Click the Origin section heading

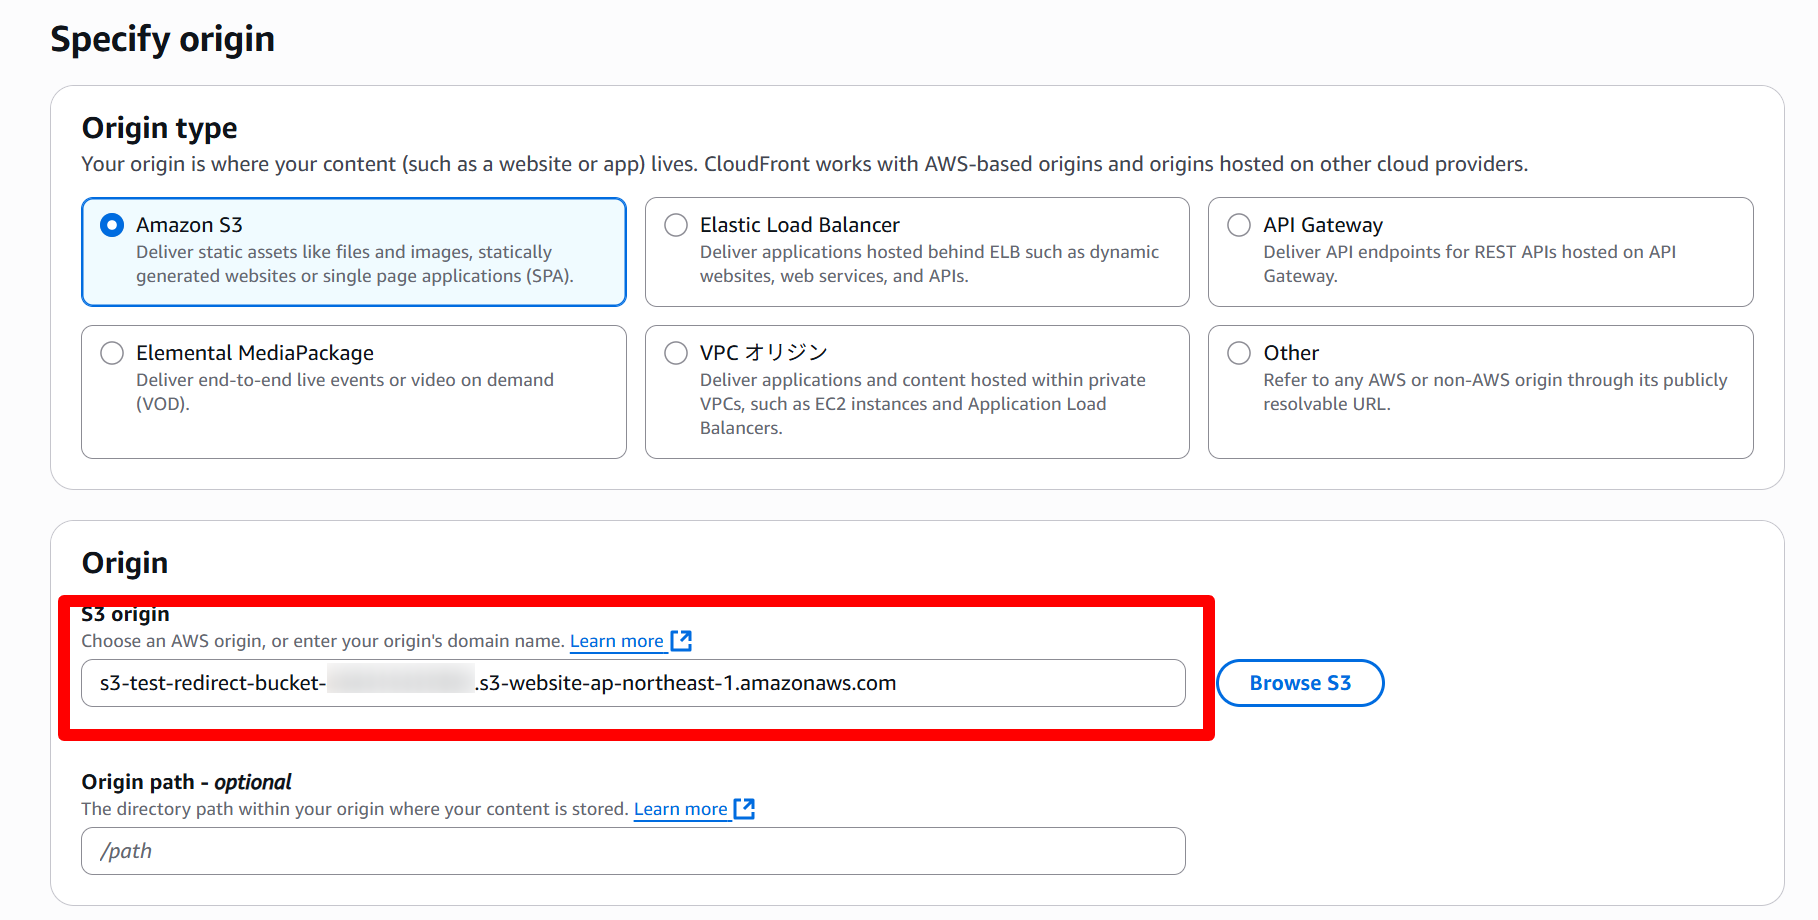click(124, 563)
